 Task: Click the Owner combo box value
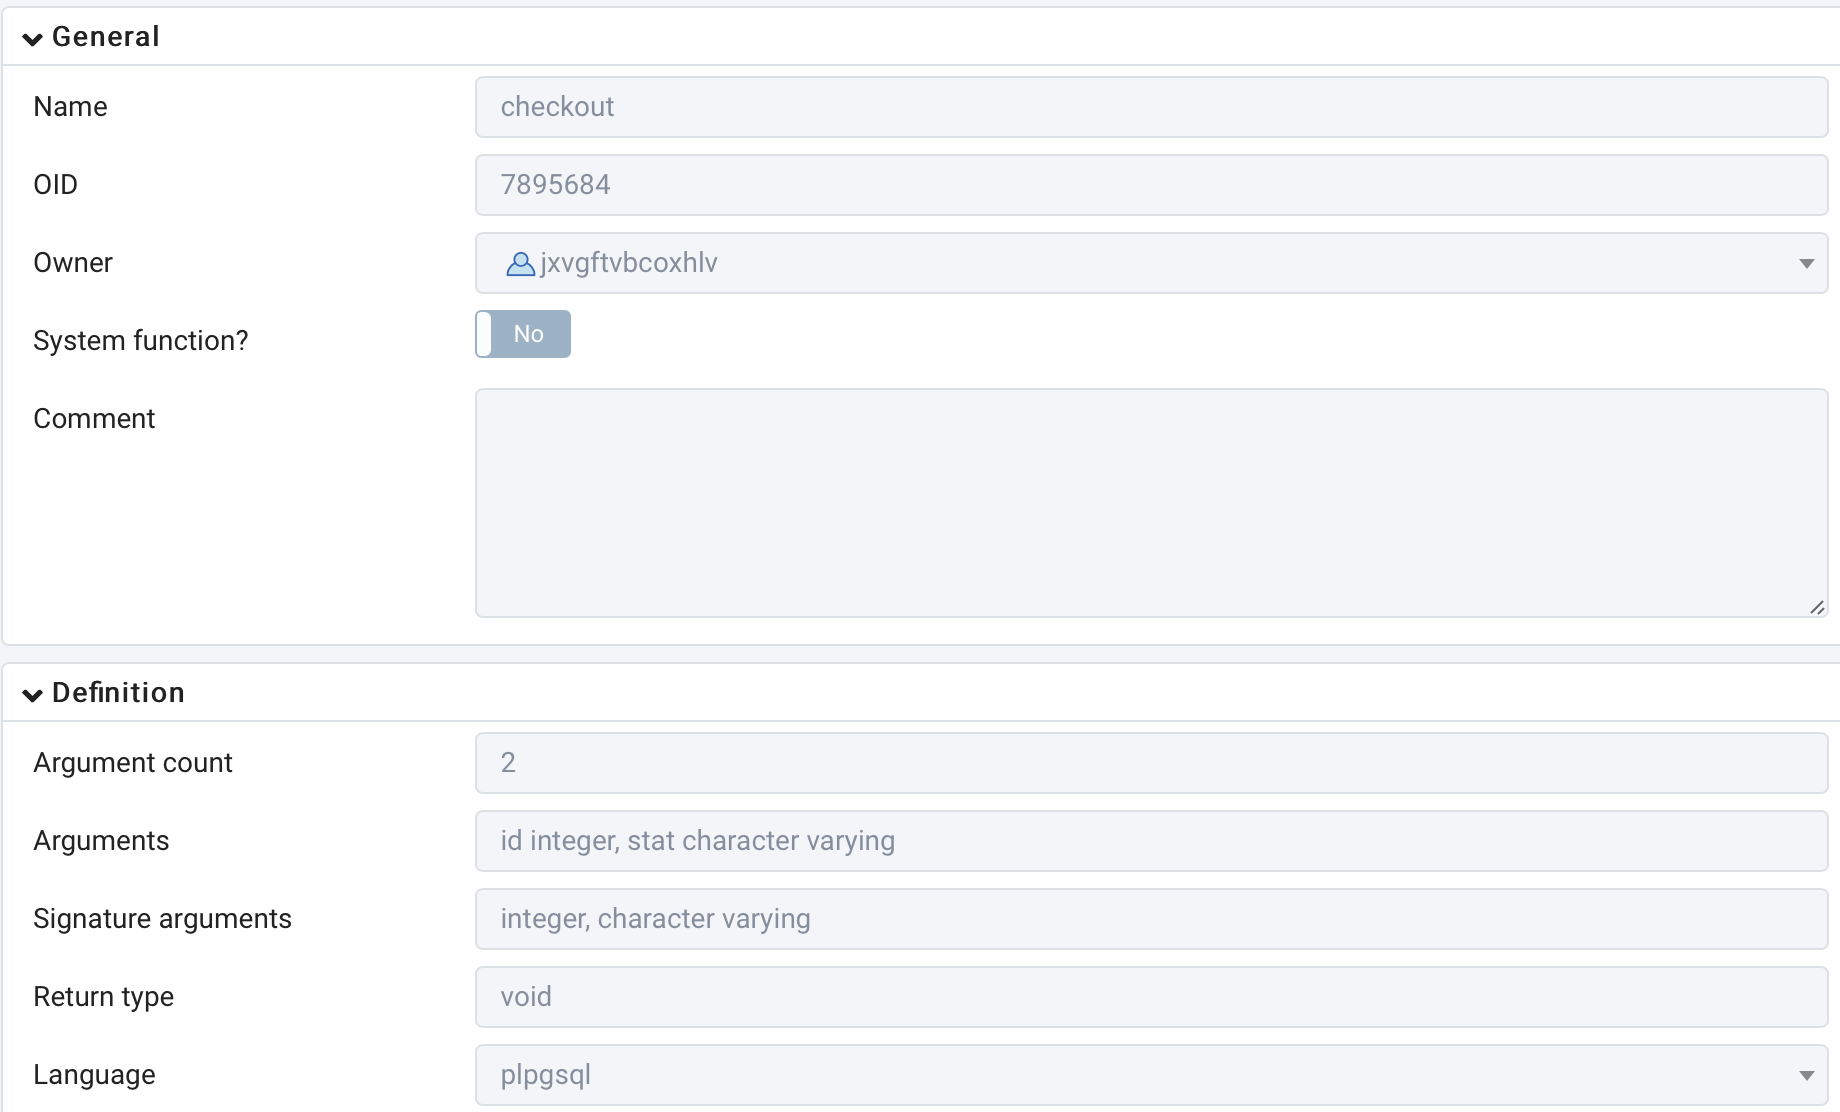(x=628, y=263)
